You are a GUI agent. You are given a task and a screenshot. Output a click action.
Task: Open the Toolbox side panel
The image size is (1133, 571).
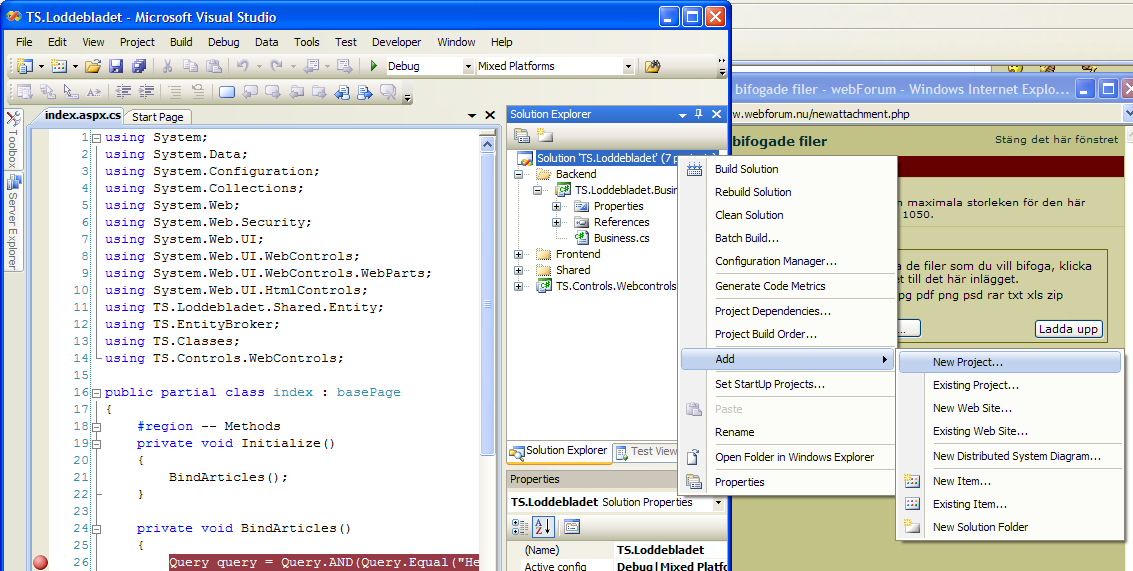[13, 139]
